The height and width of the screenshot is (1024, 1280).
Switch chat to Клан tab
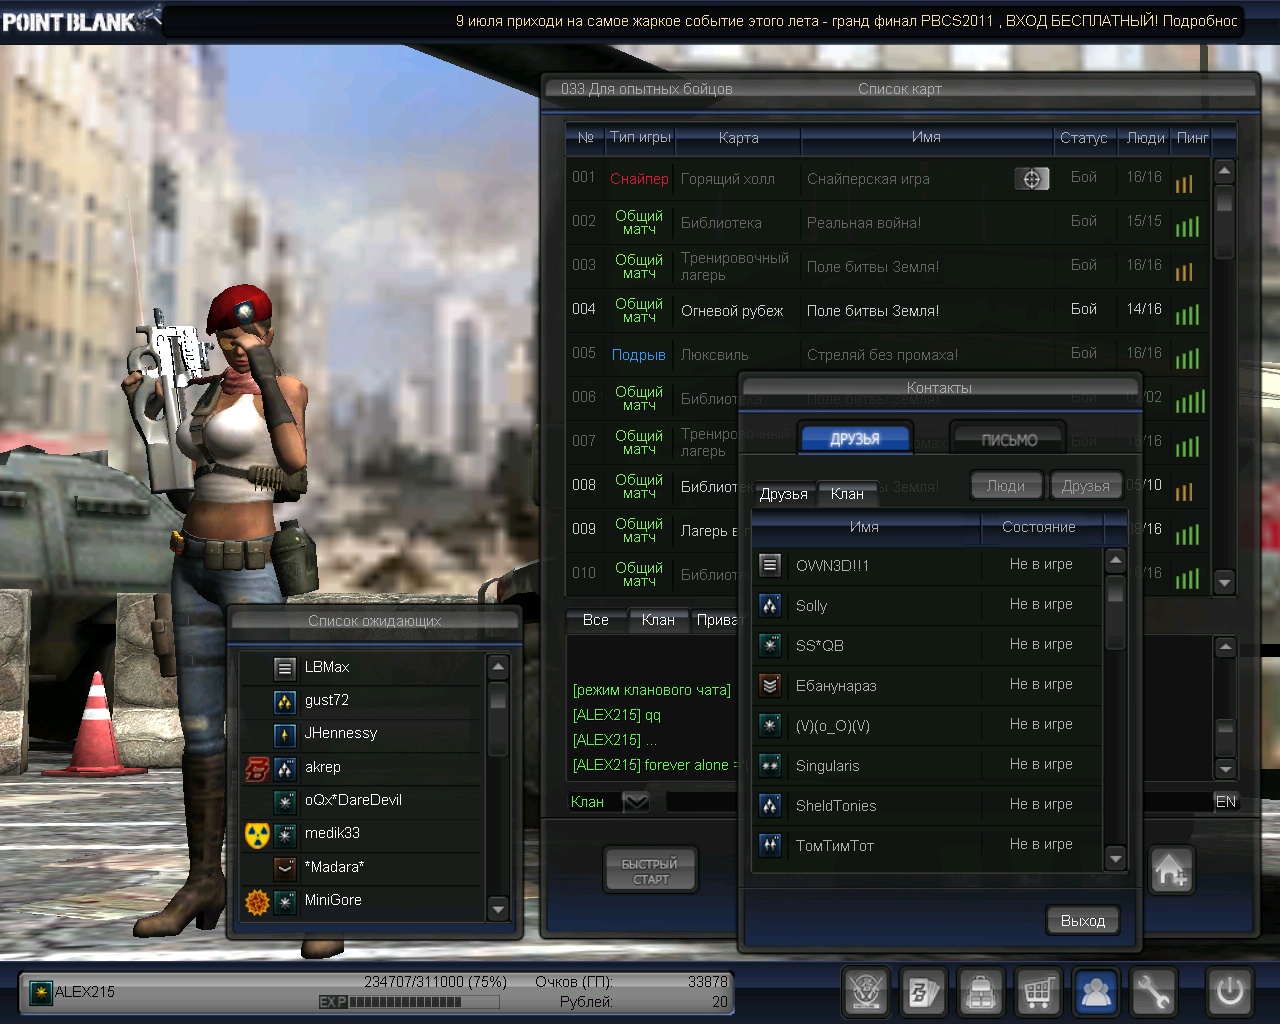[x=658, y=620]
